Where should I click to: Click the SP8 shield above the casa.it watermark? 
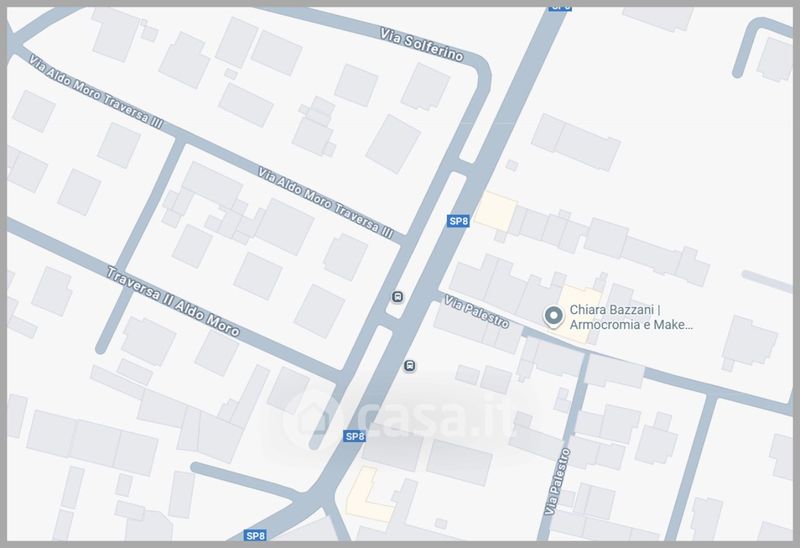(355, 436)
